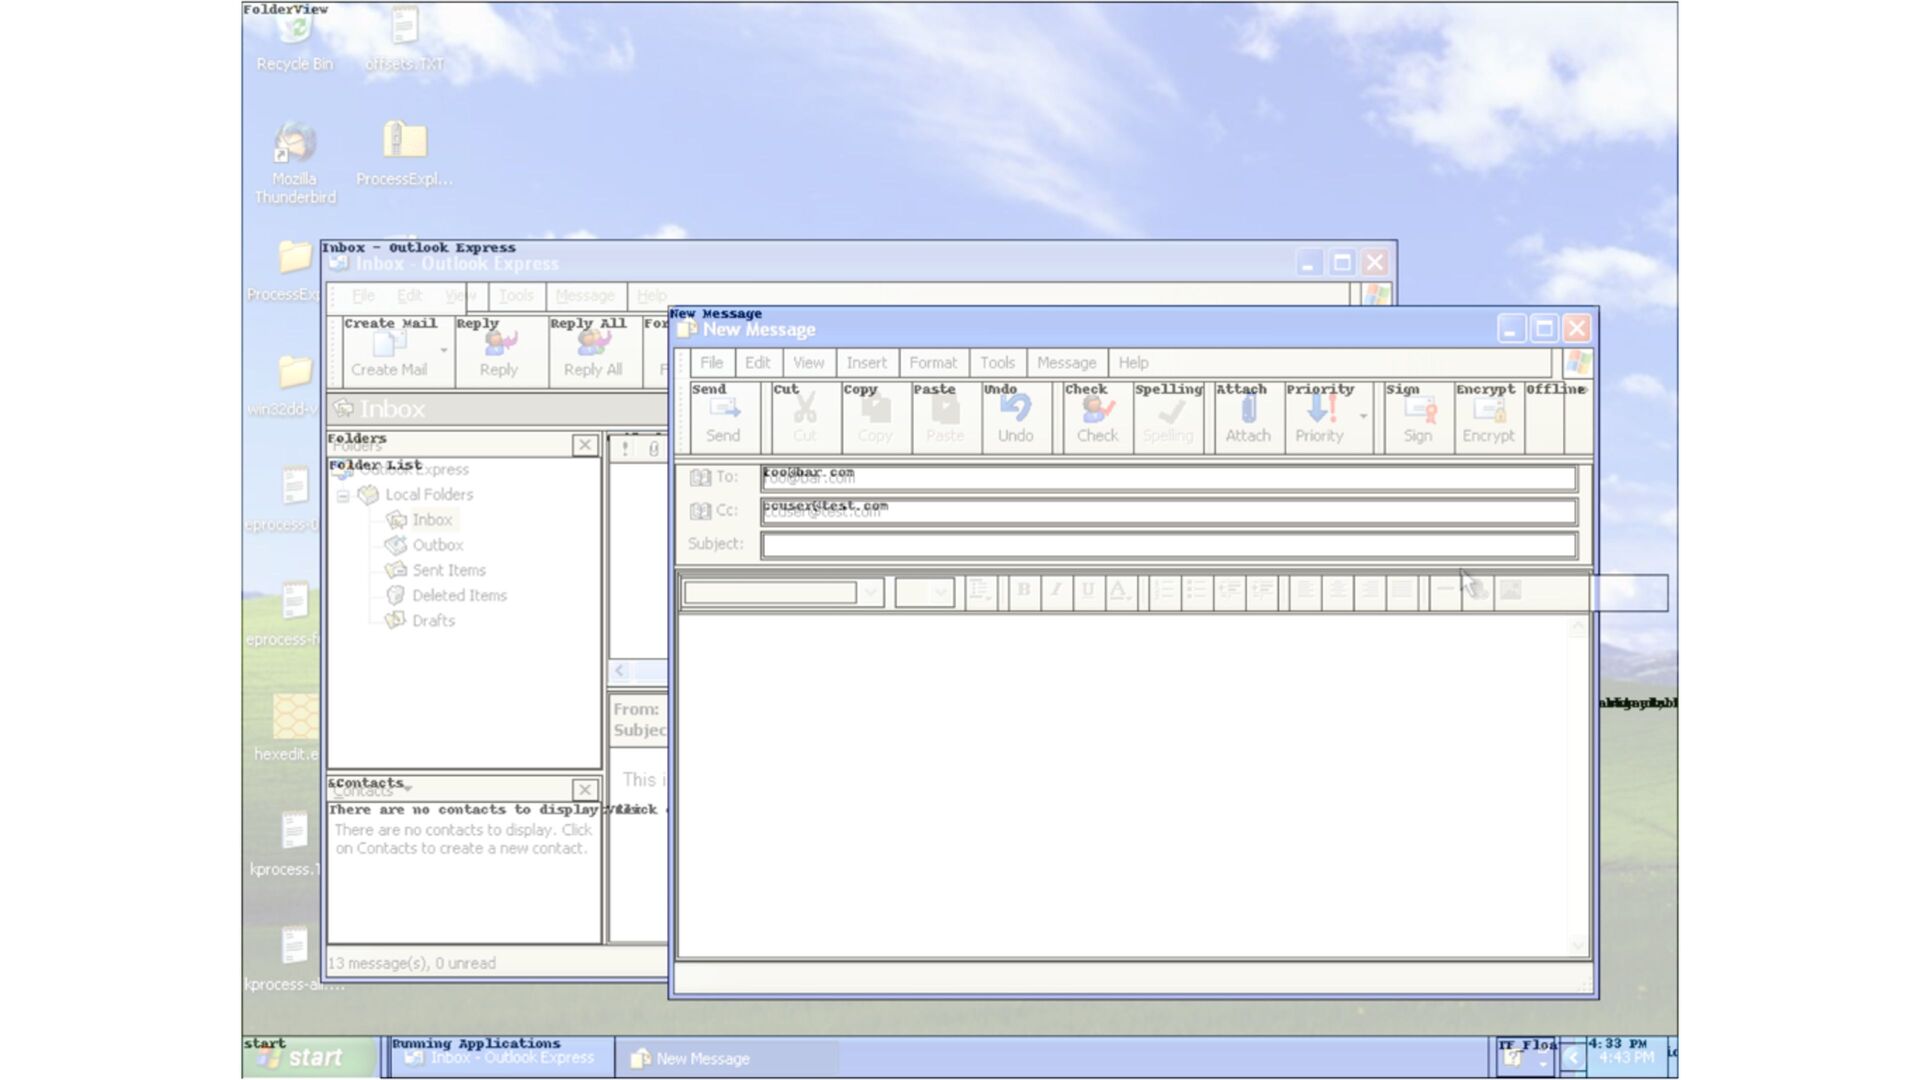Open the font name dropdown
The image size is (1920, 1080).
(871, 592)
